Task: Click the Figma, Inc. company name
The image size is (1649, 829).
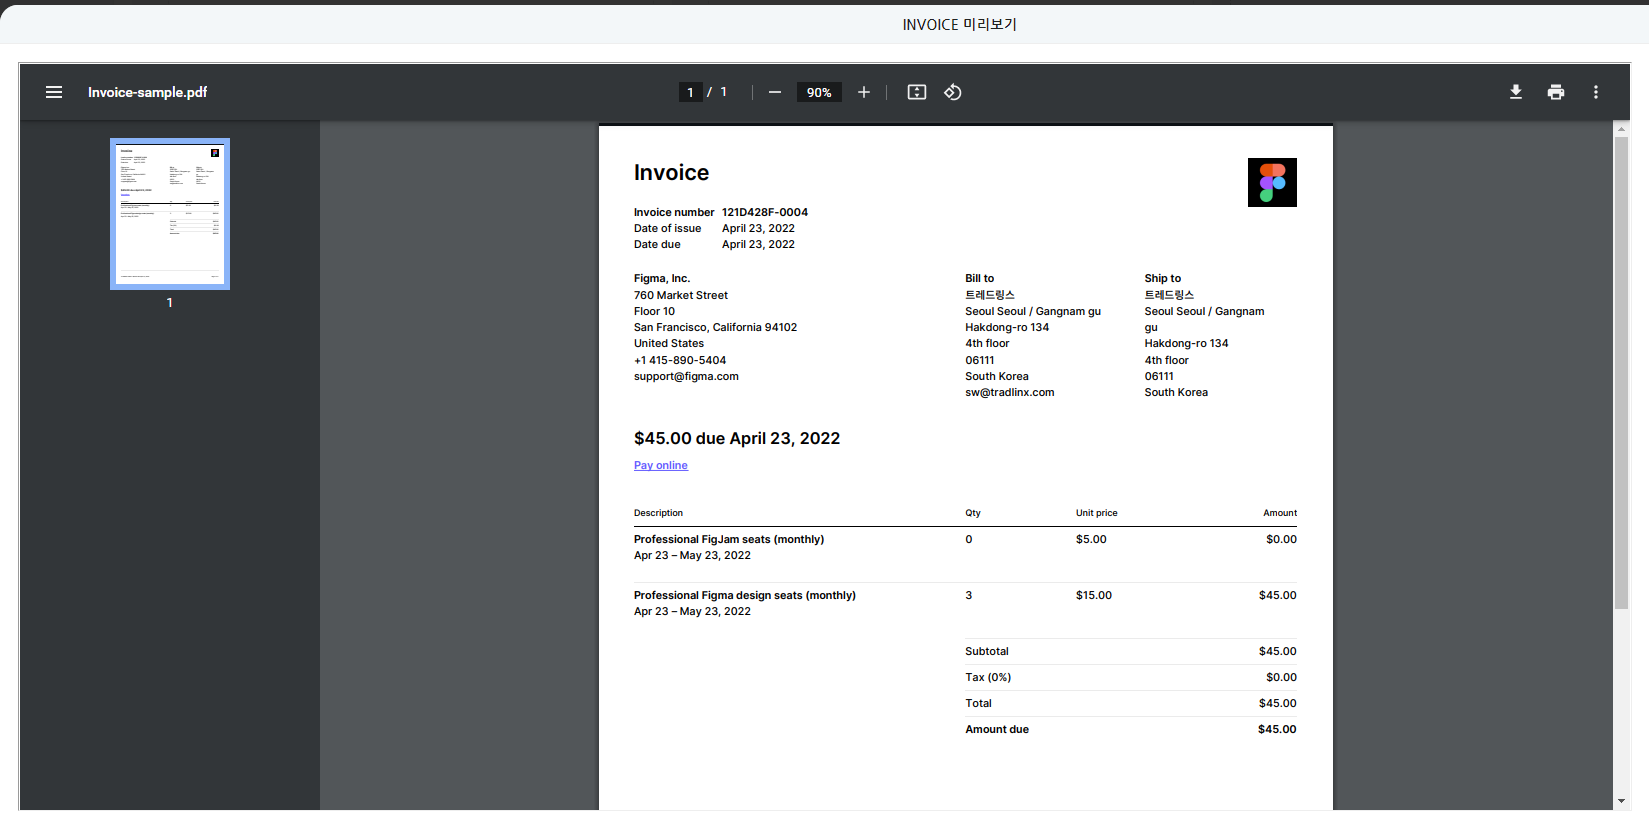Action: pyautogui.click(x=662, y=278)
